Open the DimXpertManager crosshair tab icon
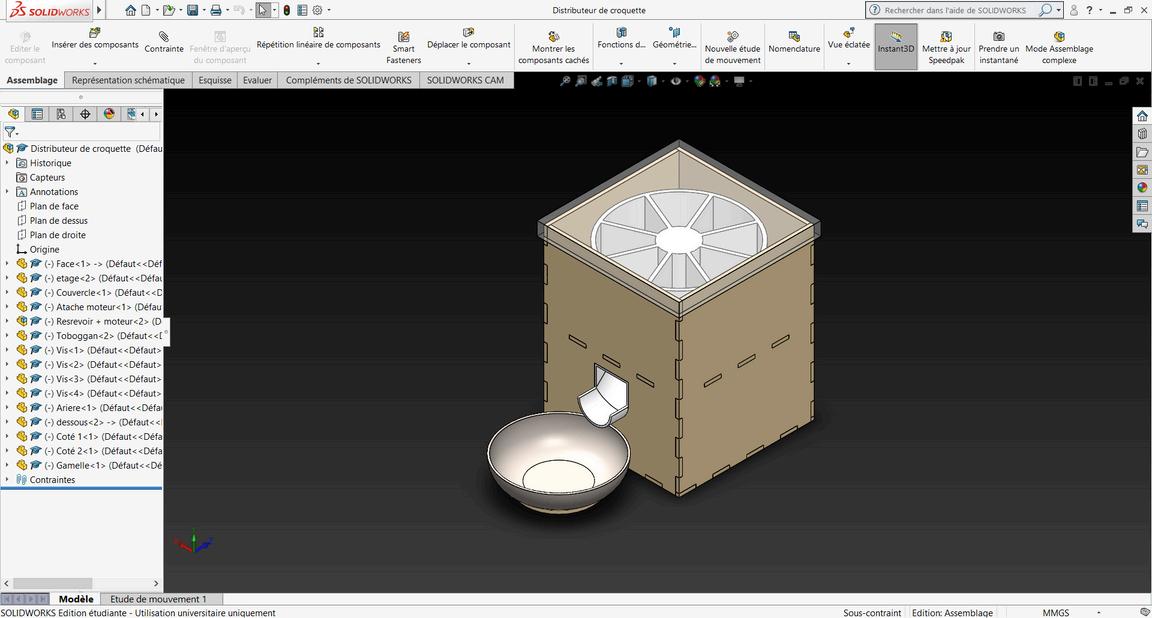1152x618 pixels. pyautogui.click(x=85, y=114)
